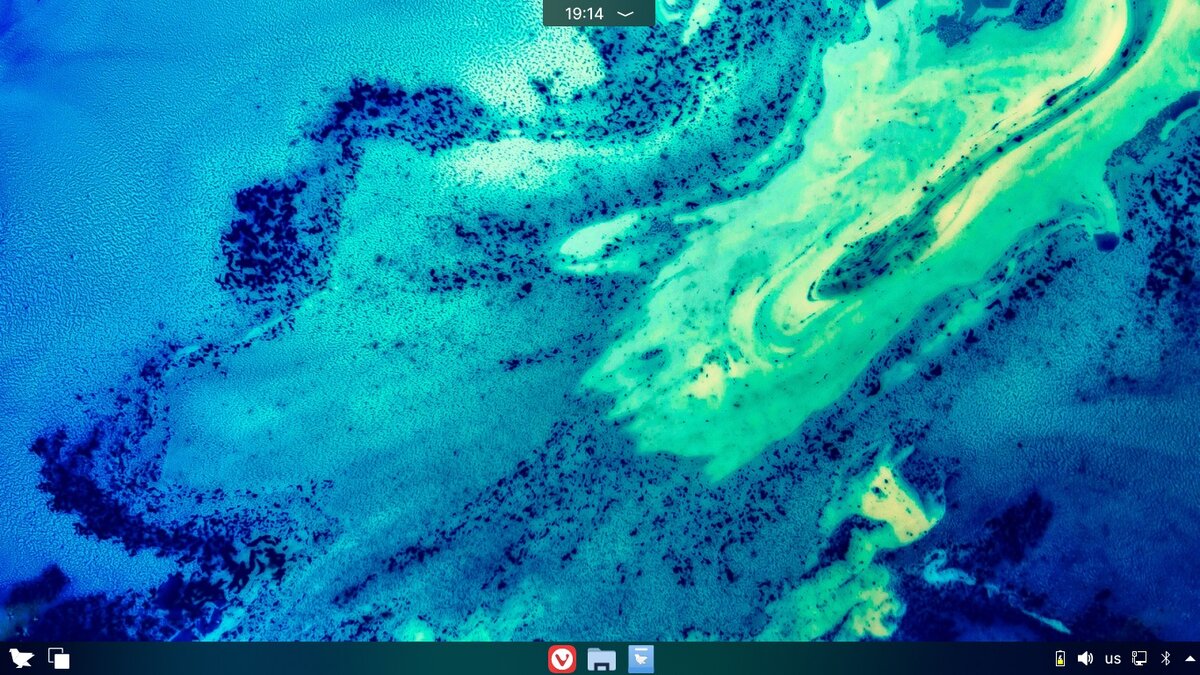Toggle Bluetooth from the system tray
Image resolution: width=1200 pixels, height=675 pixels.
(1163, 658)
